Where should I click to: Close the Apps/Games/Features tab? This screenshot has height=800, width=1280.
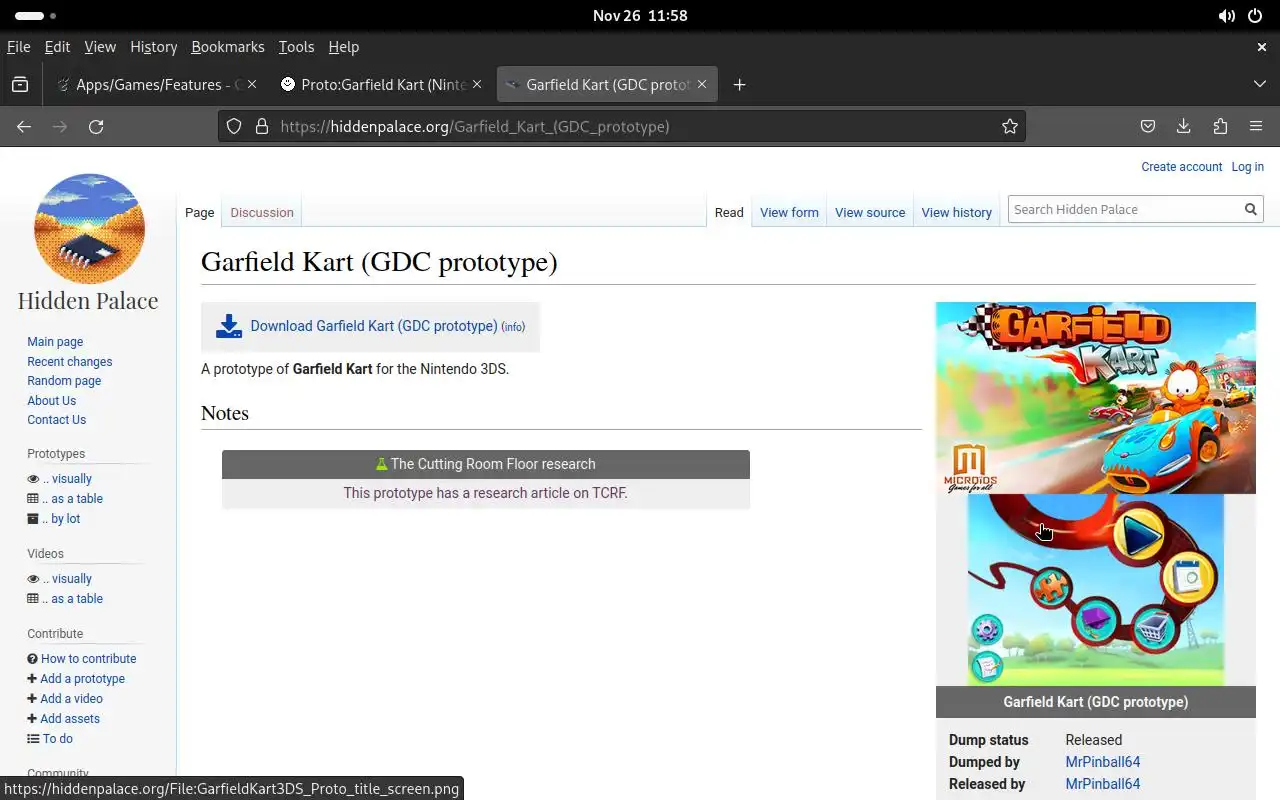point(252,85)
